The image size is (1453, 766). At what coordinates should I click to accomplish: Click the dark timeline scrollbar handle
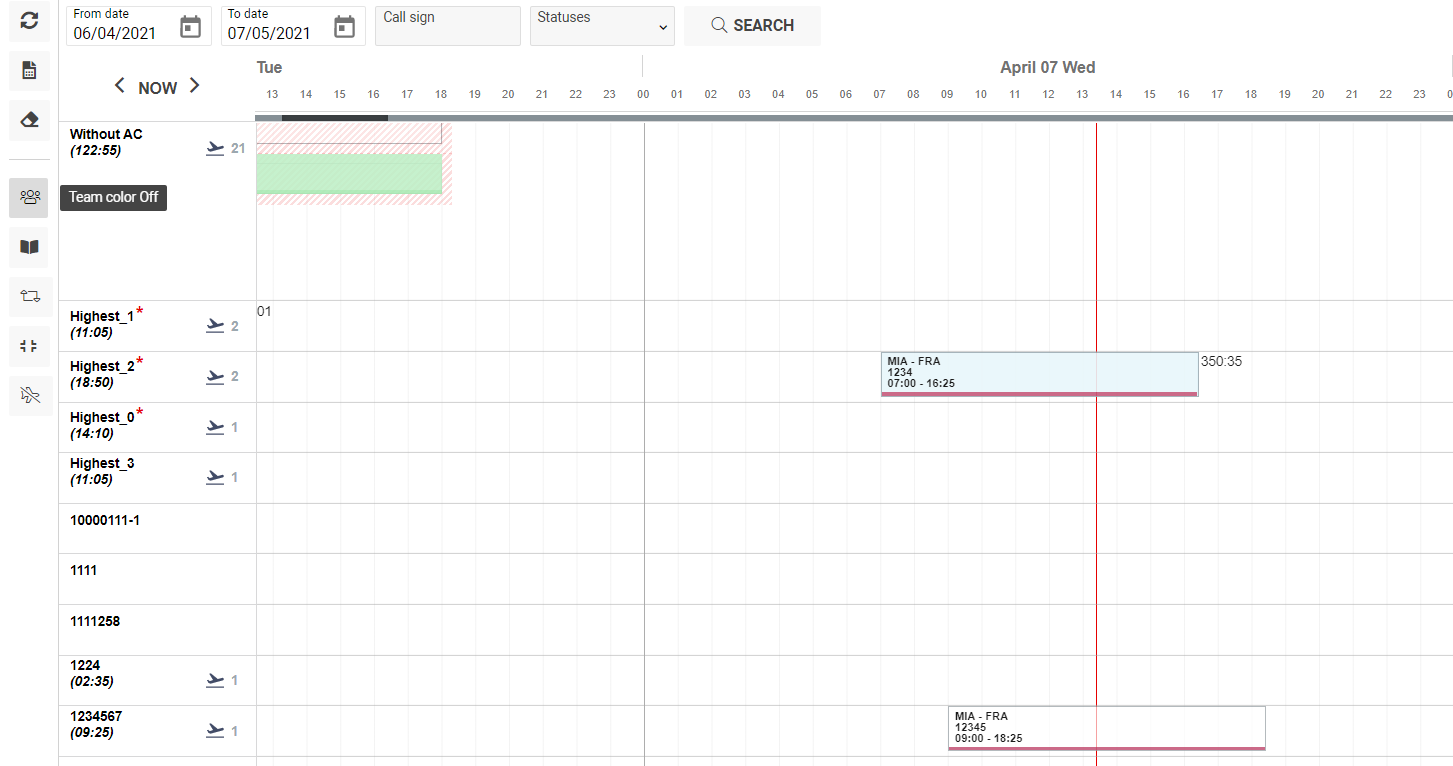[x=334, y=118]
